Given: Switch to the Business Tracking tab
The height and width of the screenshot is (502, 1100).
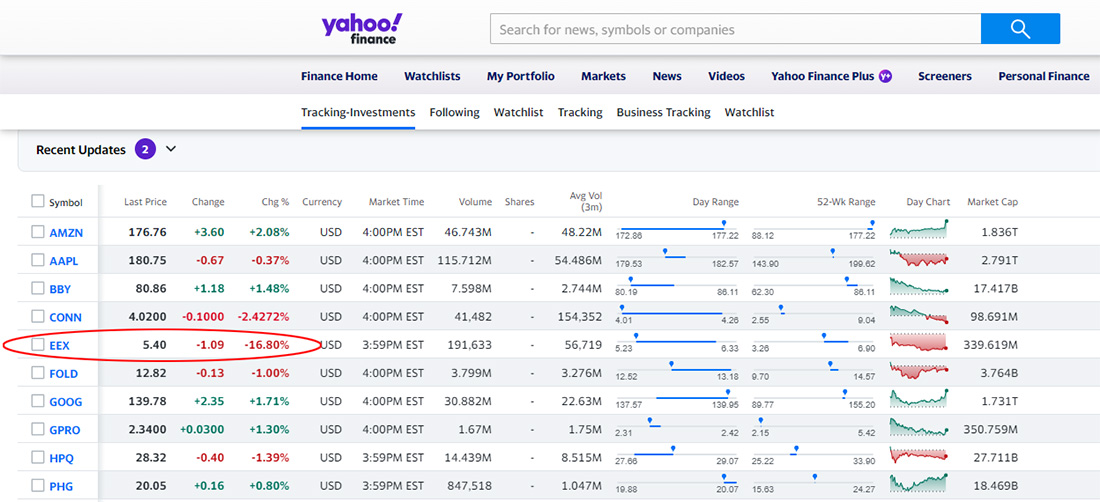Looking at the screenshot, I should (x=664, y=112).
